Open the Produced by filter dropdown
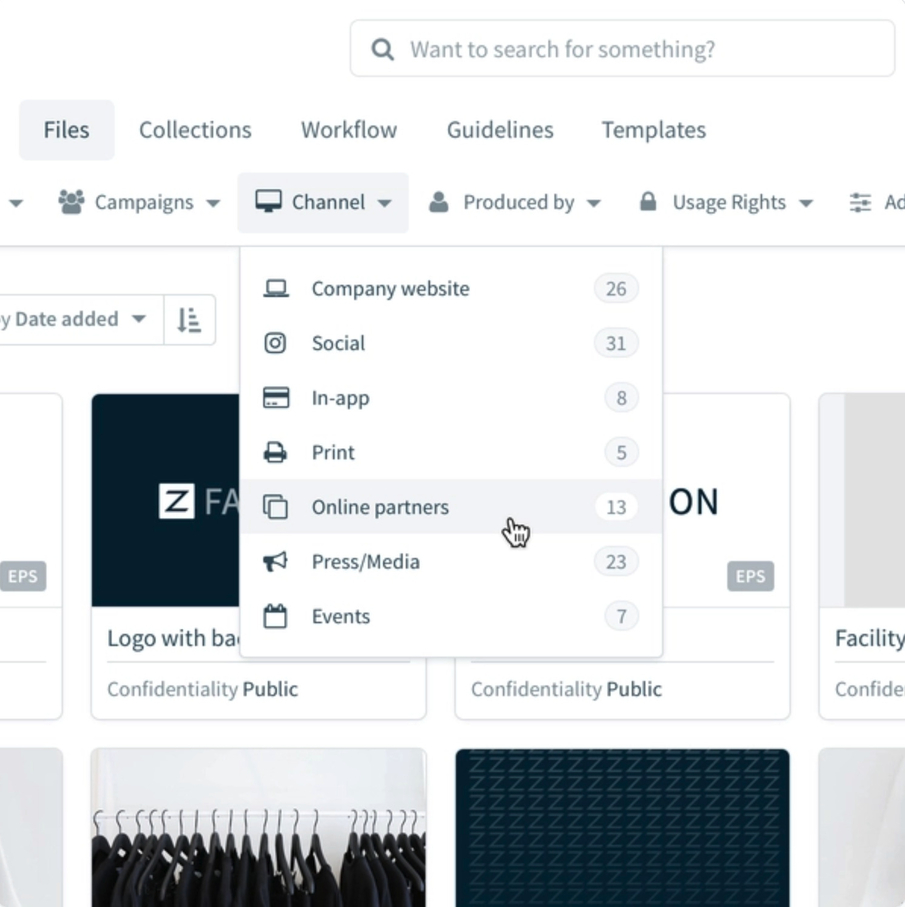Image resolution: width=905 pixels, height=907 pixels. coord(515,202)
